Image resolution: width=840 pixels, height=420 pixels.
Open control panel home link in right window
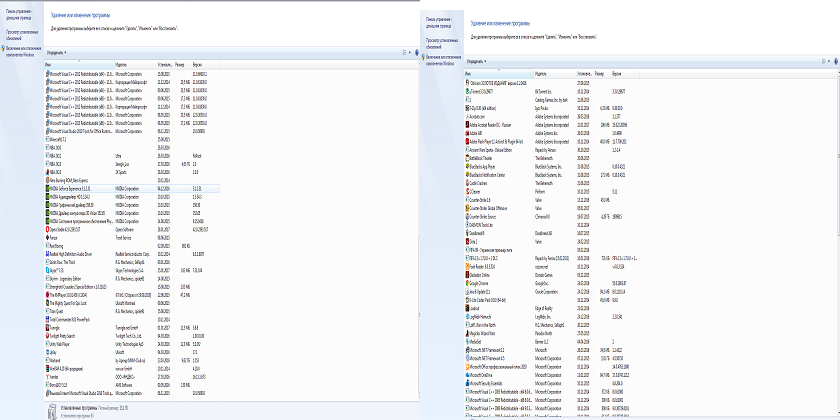coord(439,22)
